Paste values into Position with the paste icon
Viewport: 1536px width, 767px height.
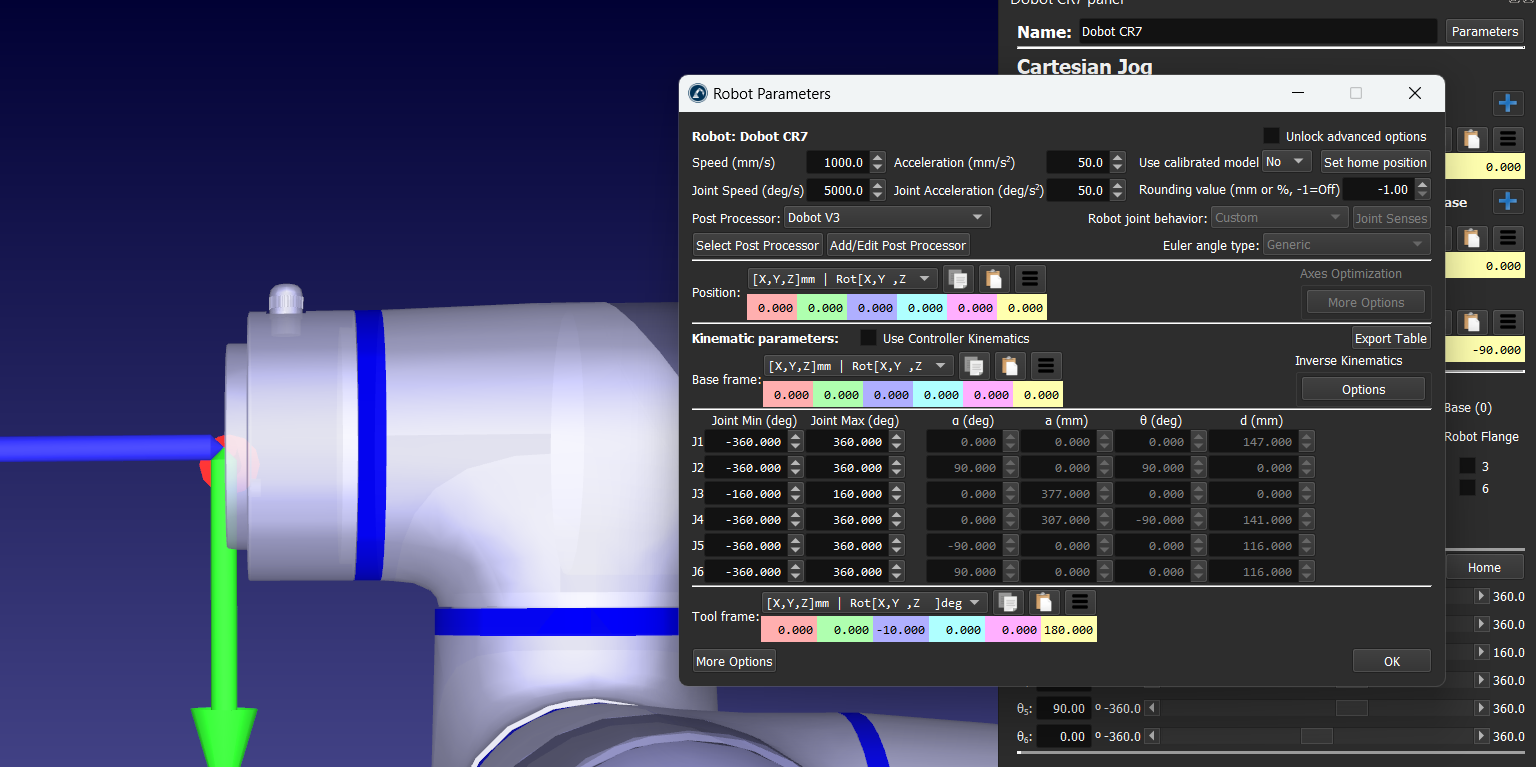pos(994,279)
